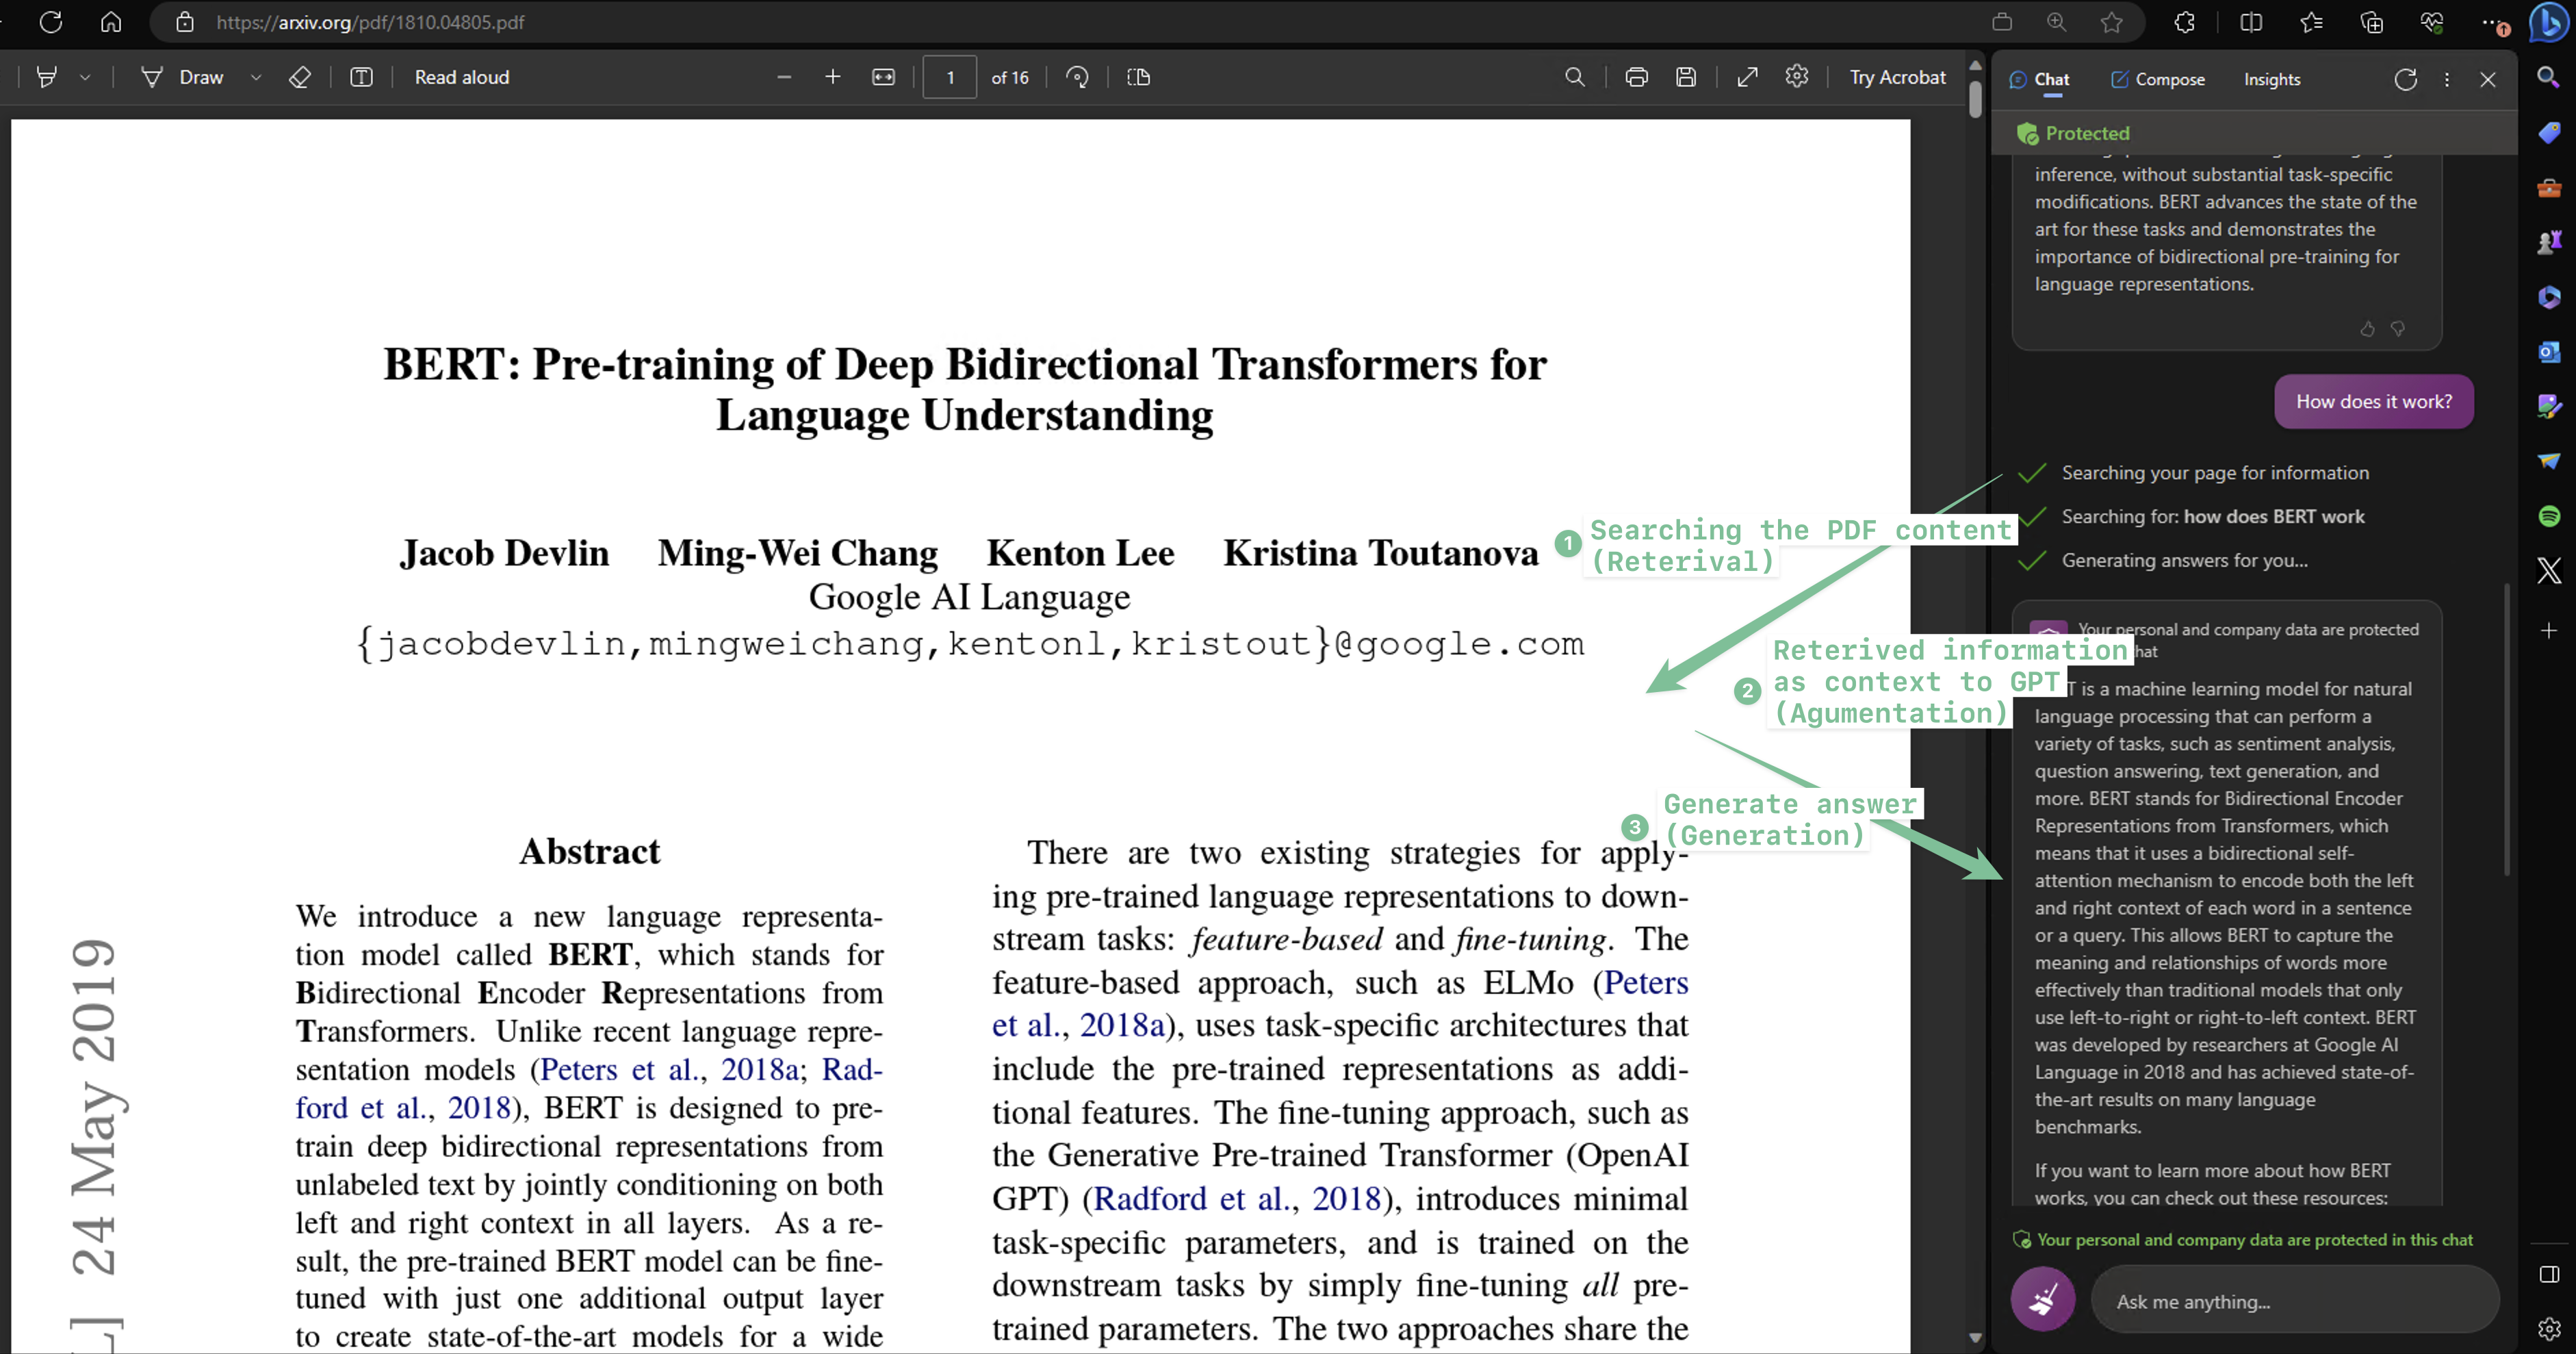Open Browser essentials heart icon
Viewport: 2576px width, 1354px height.
tap(2432, 22)
